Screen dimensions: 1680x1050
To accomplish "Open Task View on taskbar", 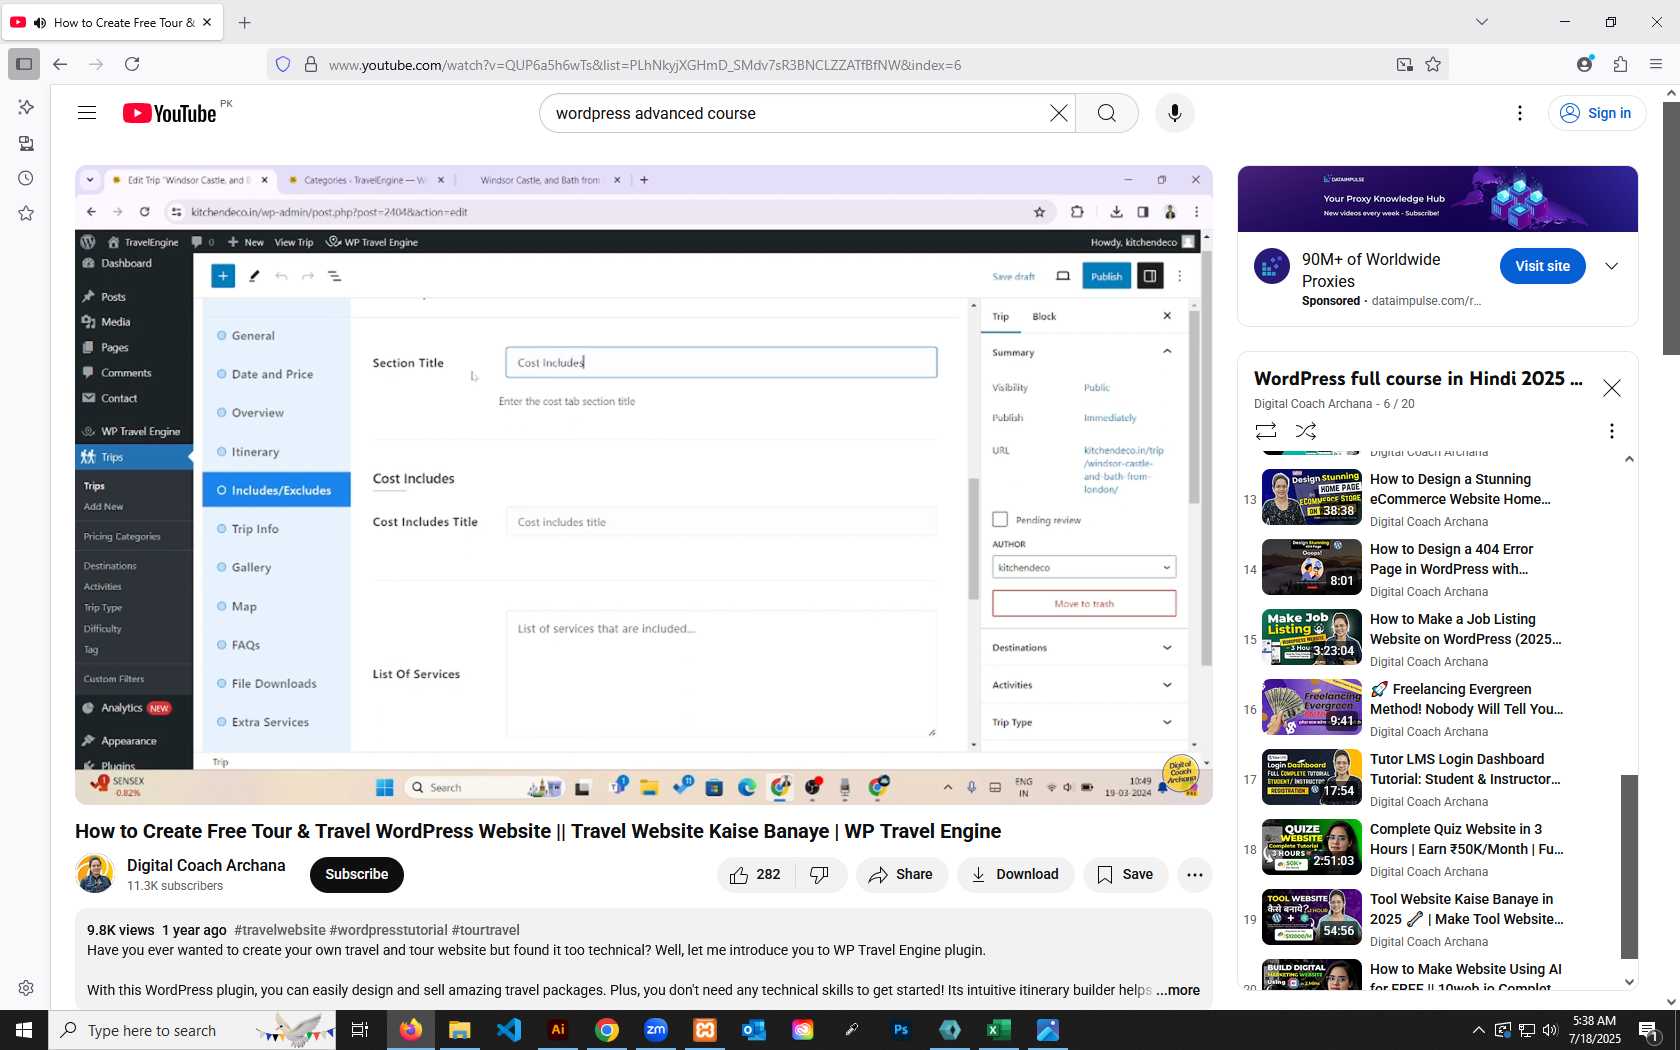I will [360, 1030].
